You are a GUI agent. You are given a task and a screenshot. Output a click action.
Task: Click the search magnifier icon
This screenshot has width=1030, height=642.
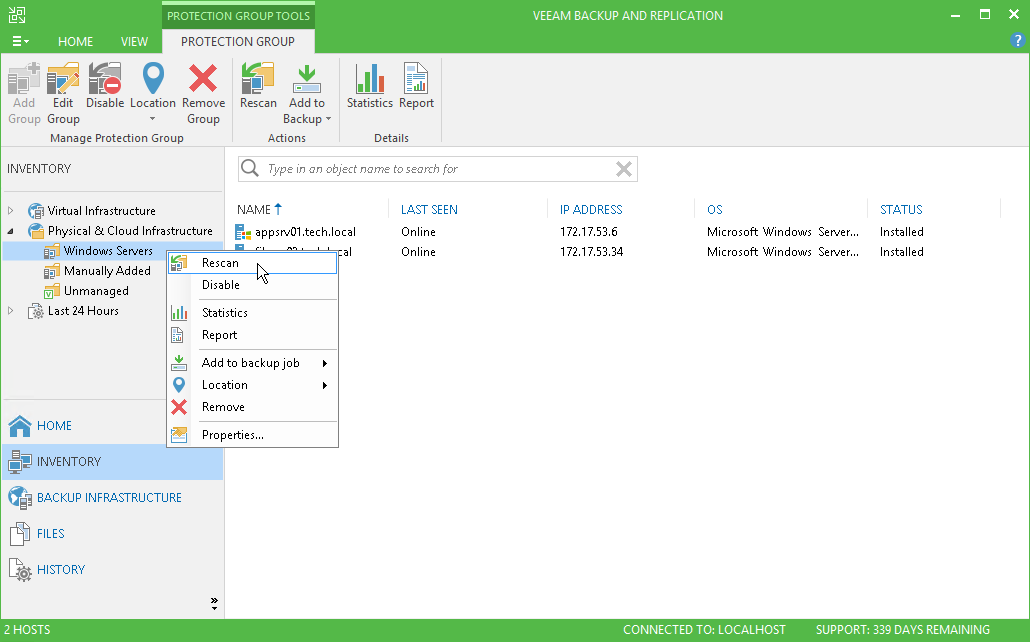click(250, 168)
